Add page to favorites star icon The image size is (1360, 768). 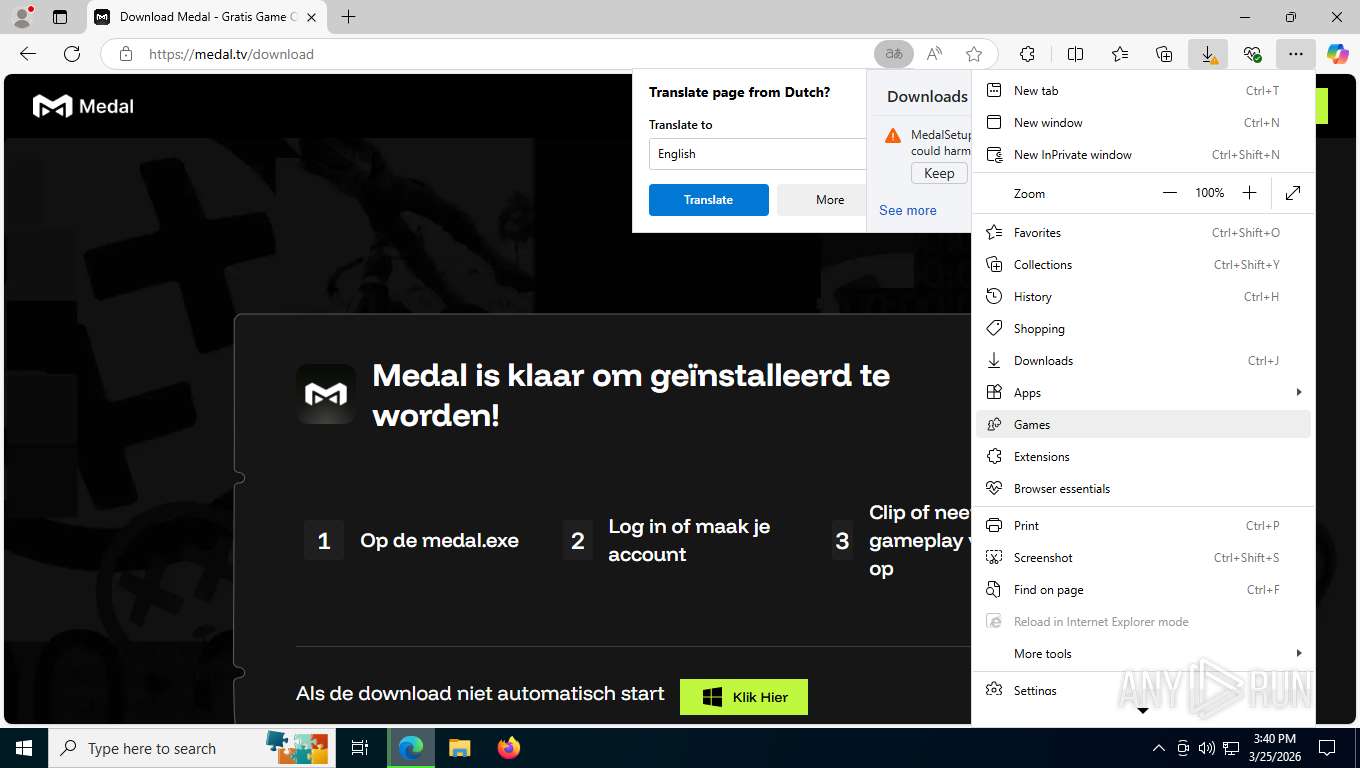(974, 54)
